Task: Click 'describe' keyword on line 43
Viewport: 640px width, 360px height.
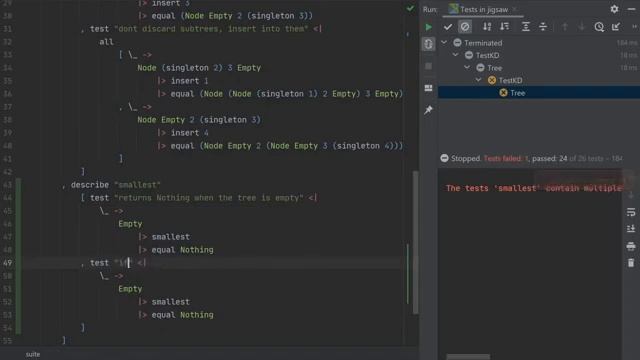Action: click(x=90, y=185)
